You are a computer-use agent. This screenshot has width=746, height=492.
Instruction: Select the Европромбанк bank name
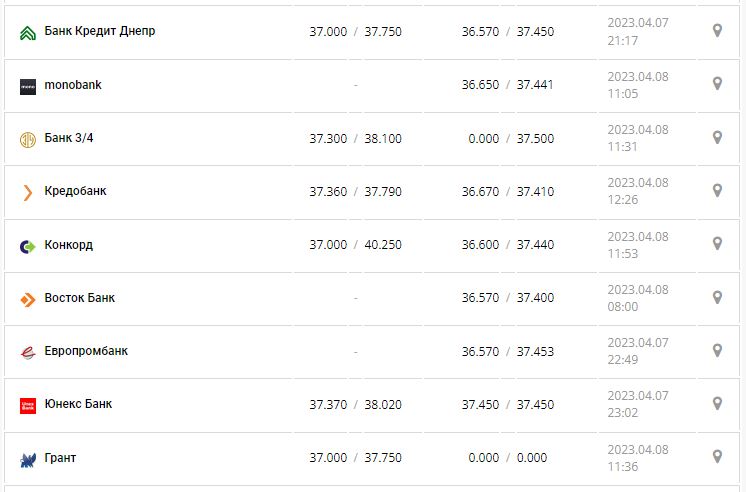[86, 351]
